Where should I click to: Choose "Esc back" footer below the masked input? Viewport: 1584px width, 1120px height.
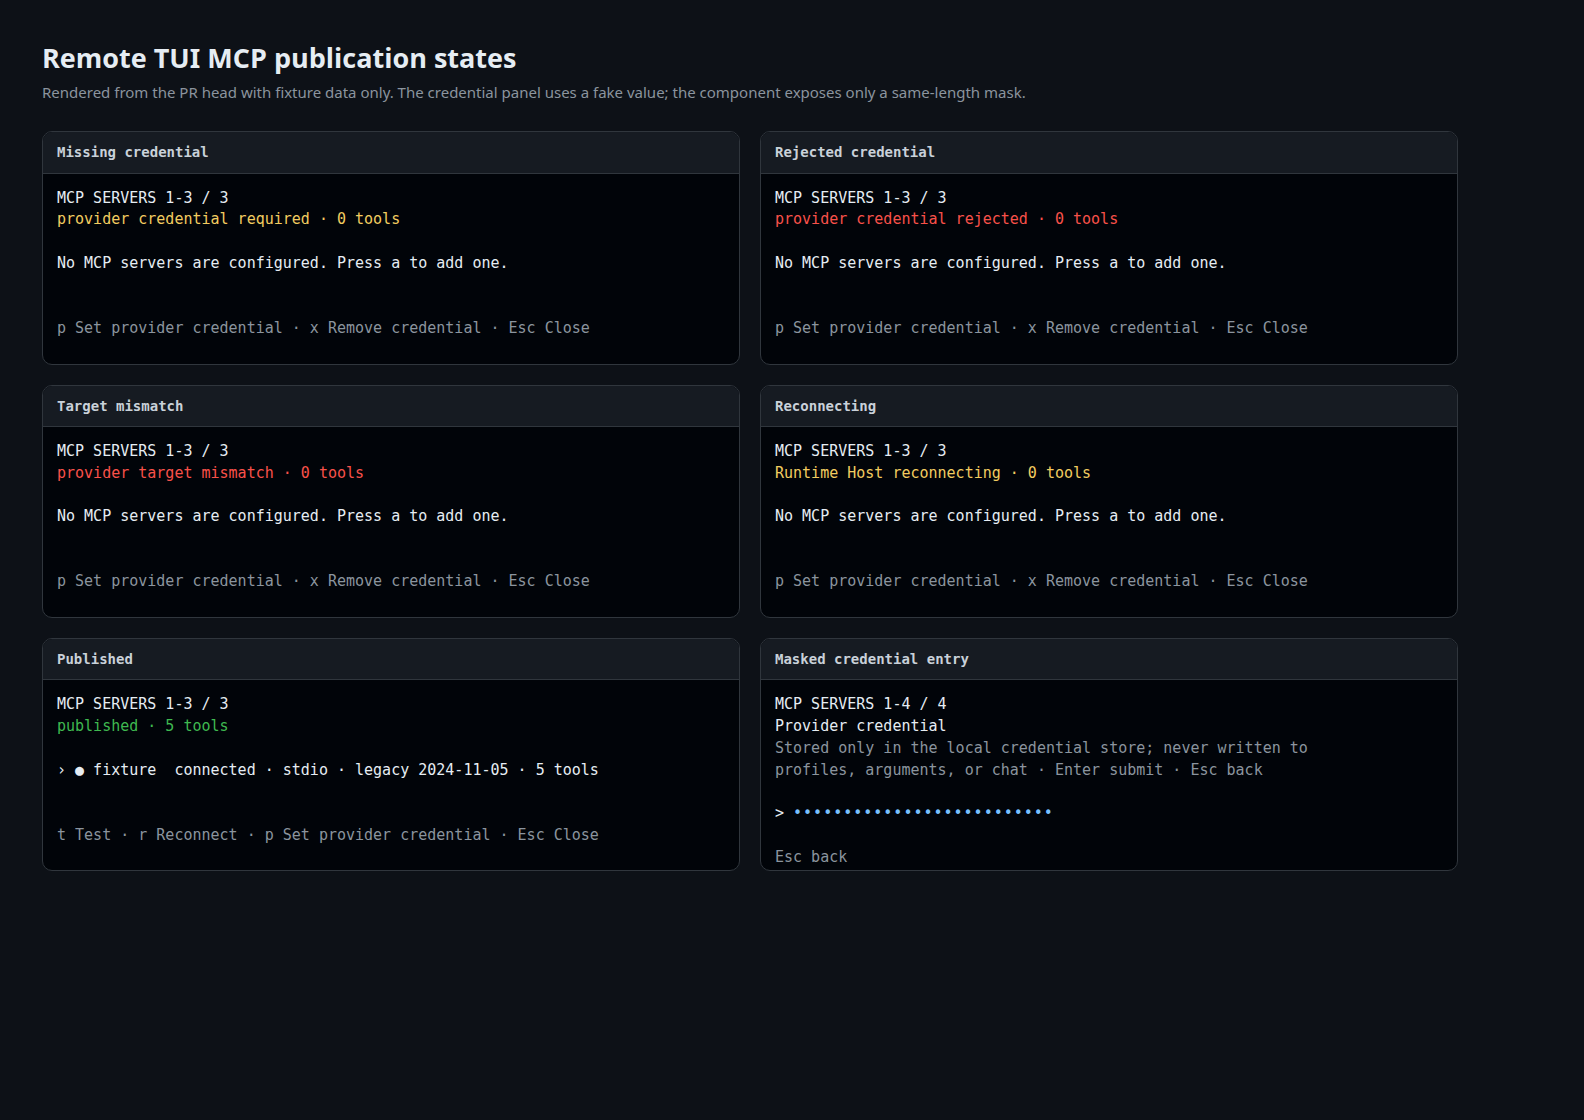[811, 857]
